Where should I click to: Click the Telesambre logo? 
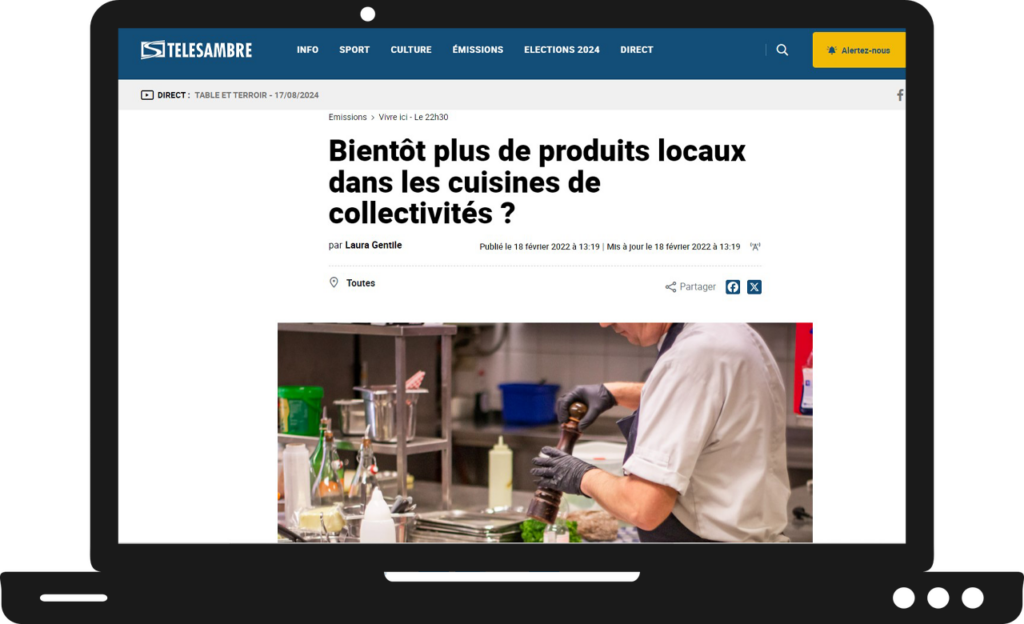196,50
